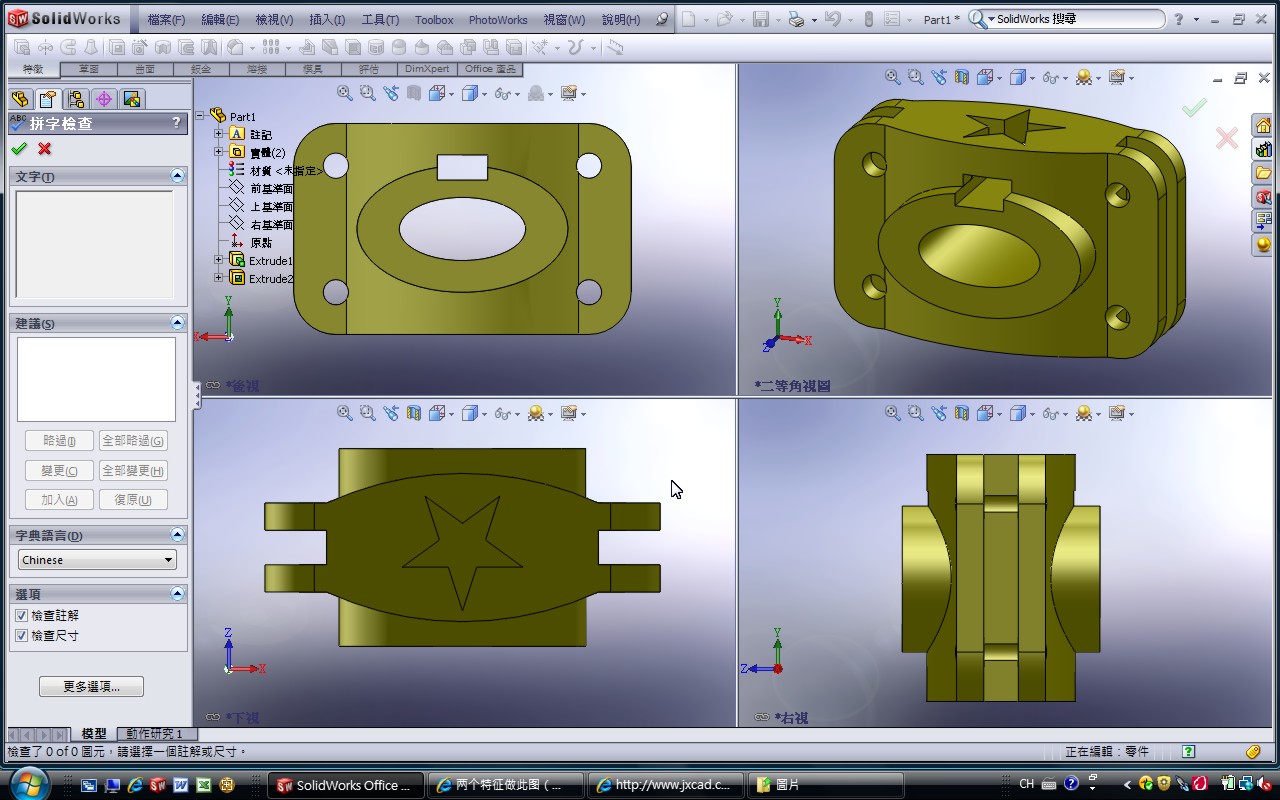Screen dimensions: 1280x800
Task: Open File Explorer task pane tab
Action: pyautogui.click(x=1264, y=173)
